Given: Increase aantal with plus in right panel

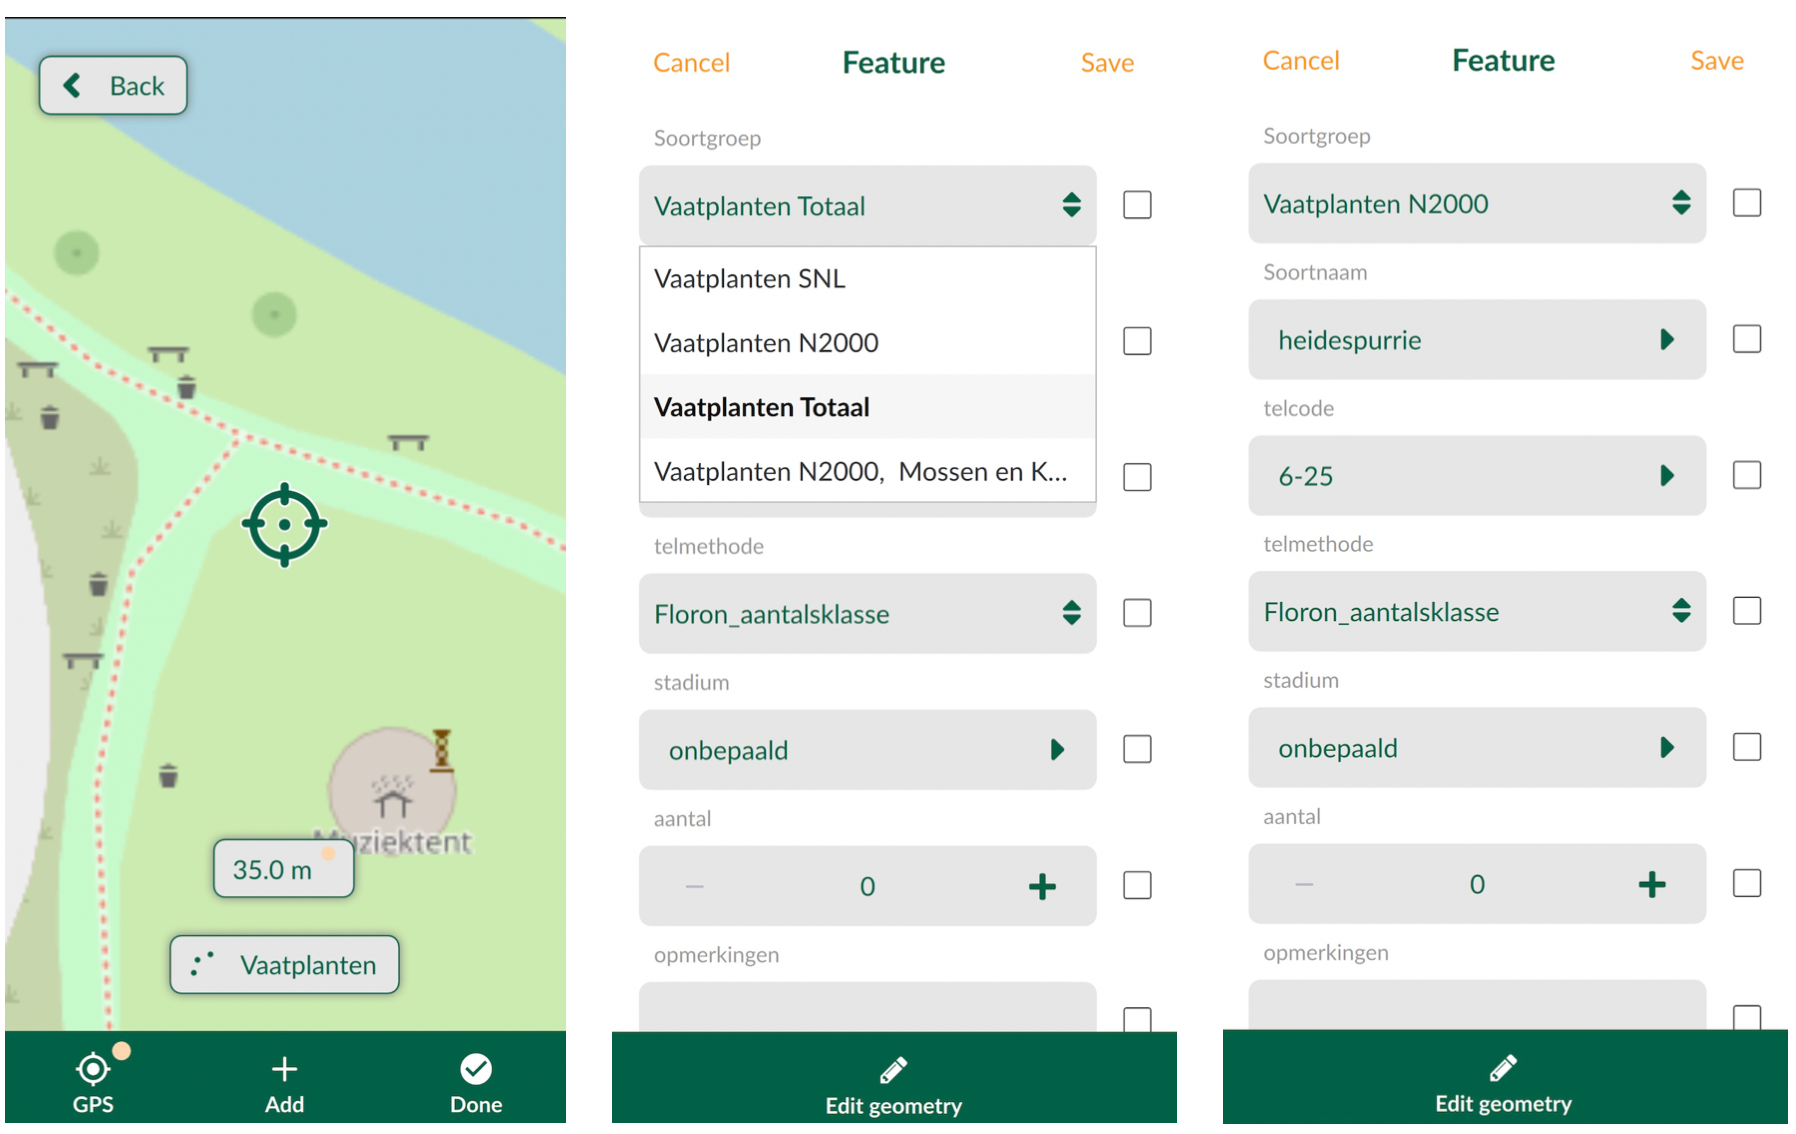Looking at the screenshot, I should pos(1652,884).
